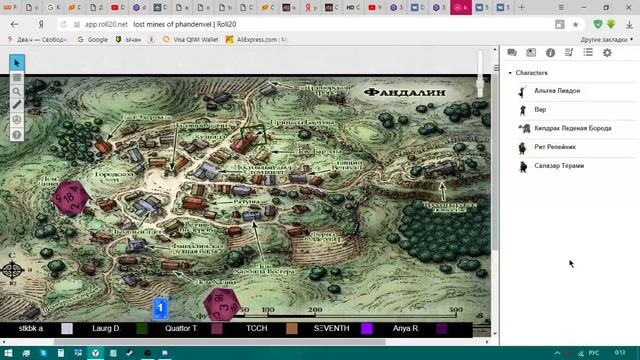Open the Jukebox tab in the sidebar

tap(569, 53)
